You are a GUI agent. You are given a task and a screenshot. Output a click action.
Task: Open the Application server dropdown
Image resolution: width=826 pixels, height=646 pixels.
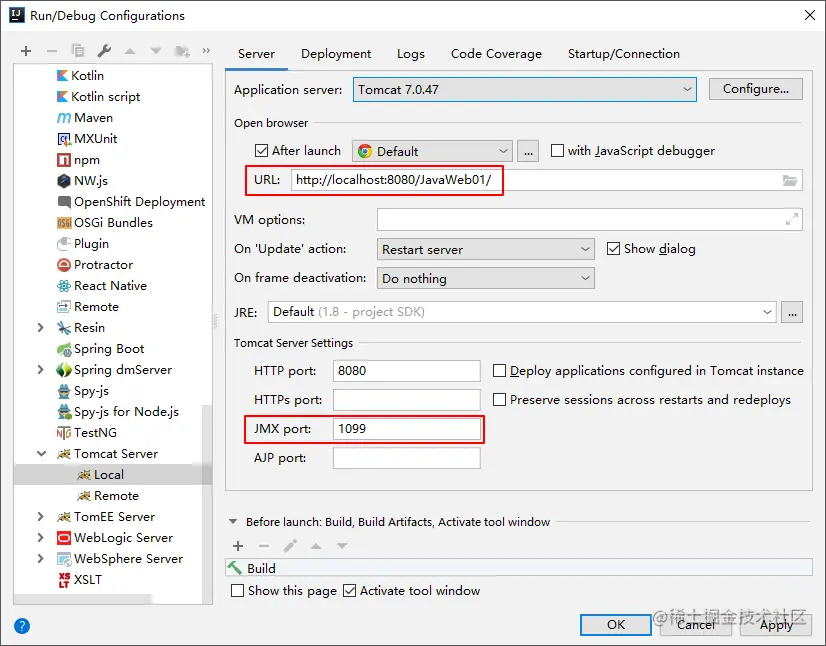click(x=525, y=90)
